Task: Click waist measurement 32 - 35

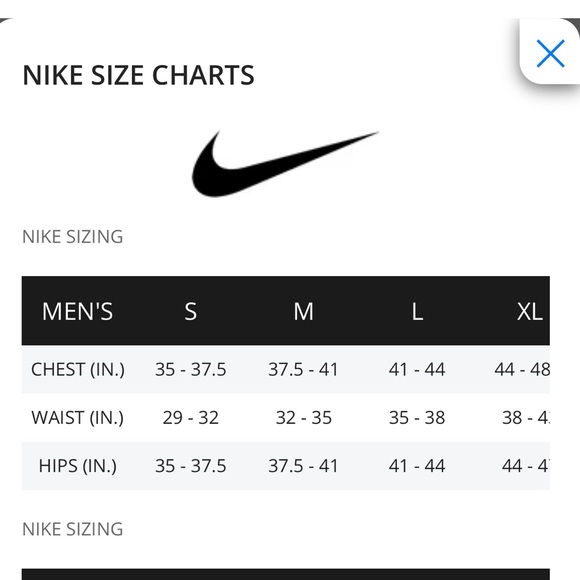Action: click(x=304, y=418)
